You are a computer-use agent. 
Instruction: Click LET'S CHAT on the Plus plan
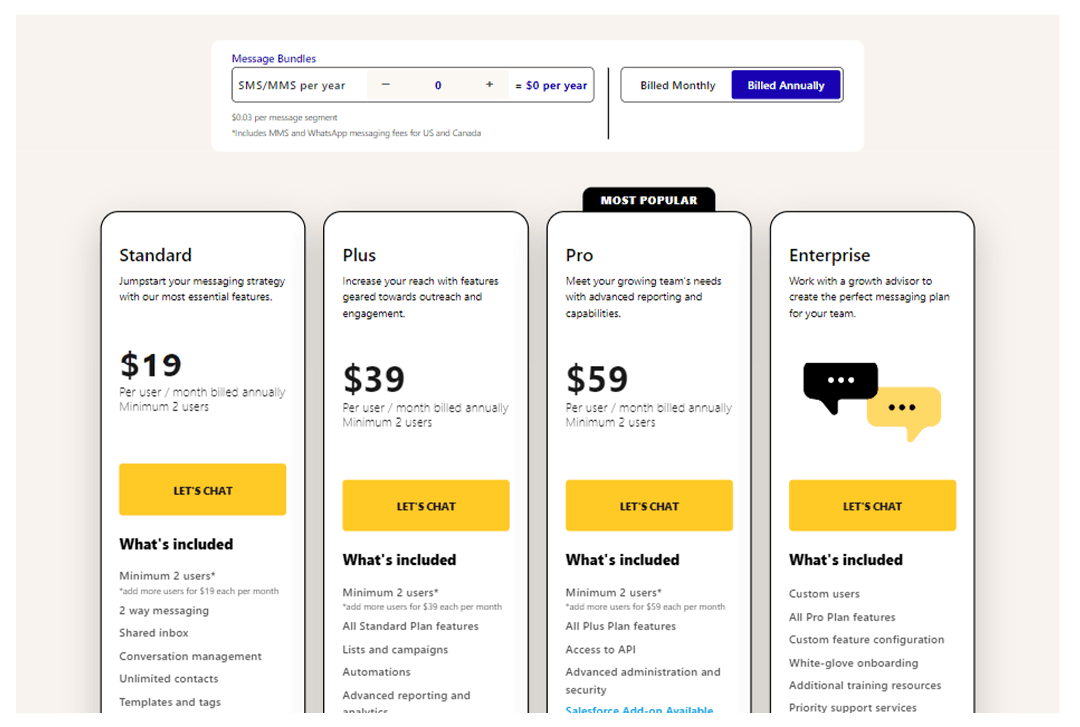[425, 506]
